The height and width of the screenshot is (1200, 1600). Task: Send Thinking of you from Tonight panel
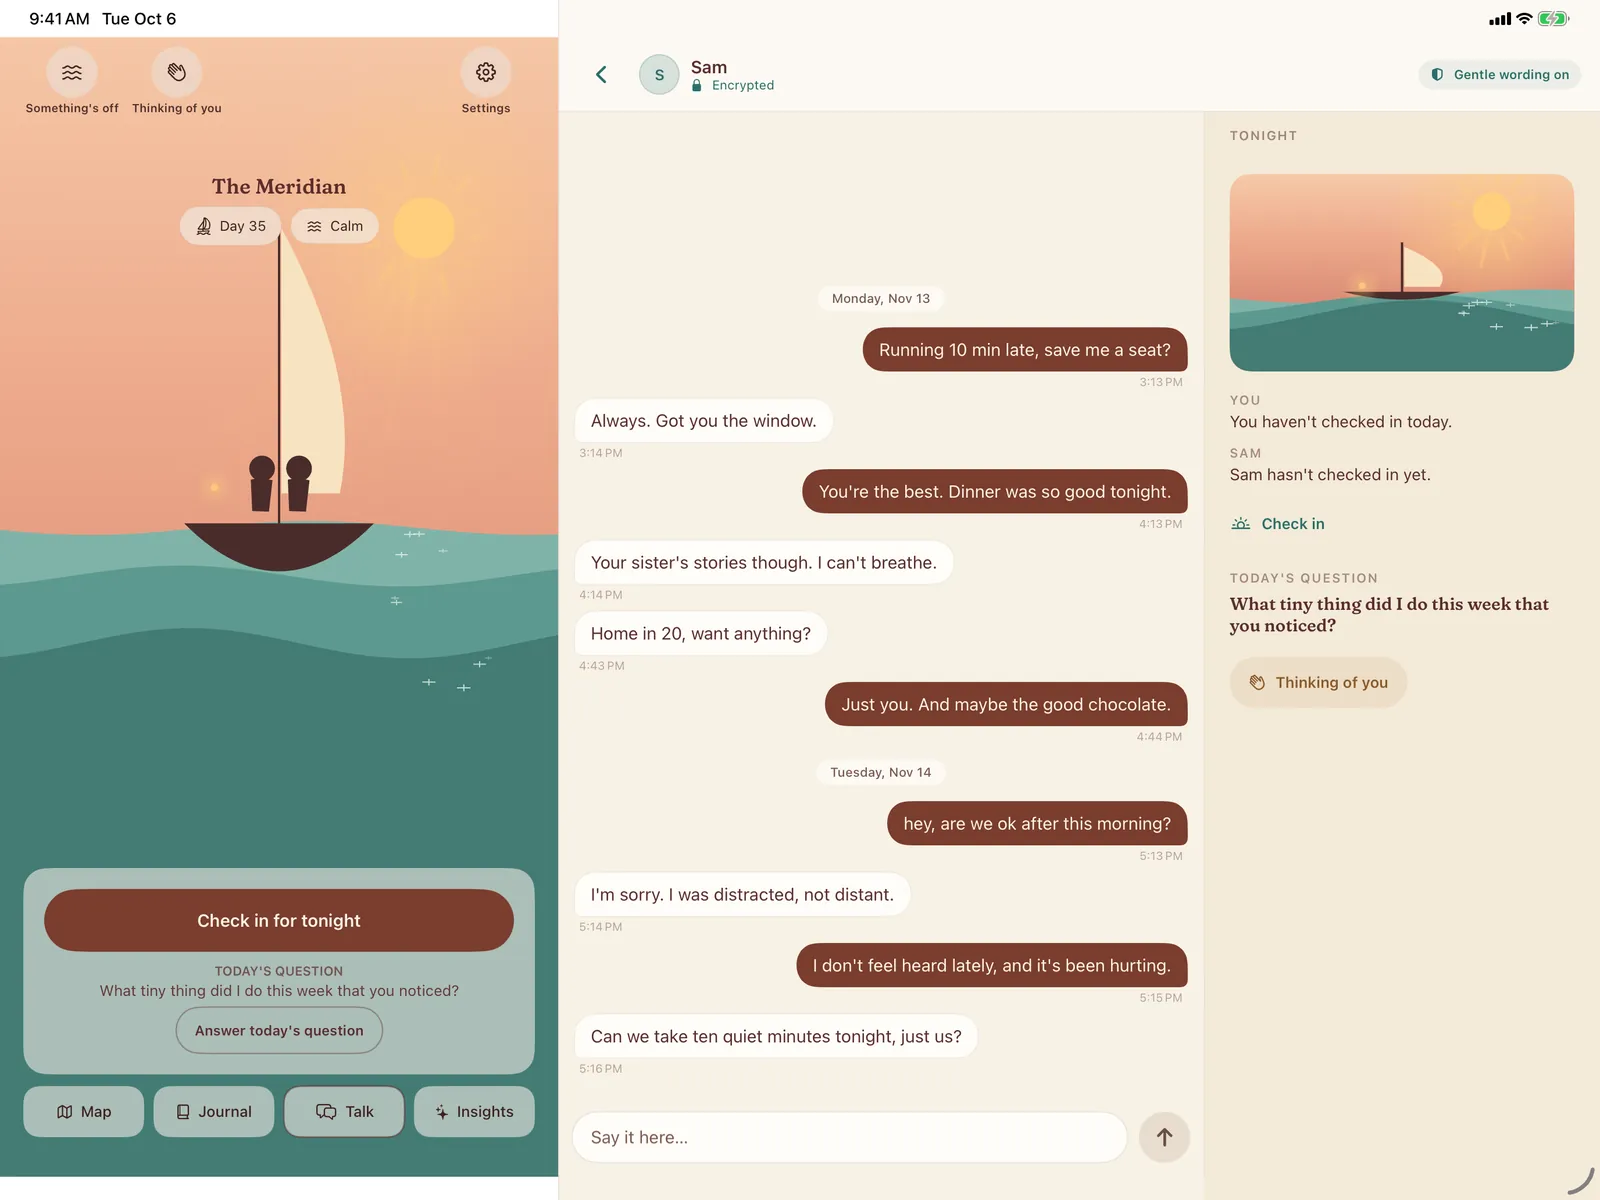click(x=1318, y=683)
